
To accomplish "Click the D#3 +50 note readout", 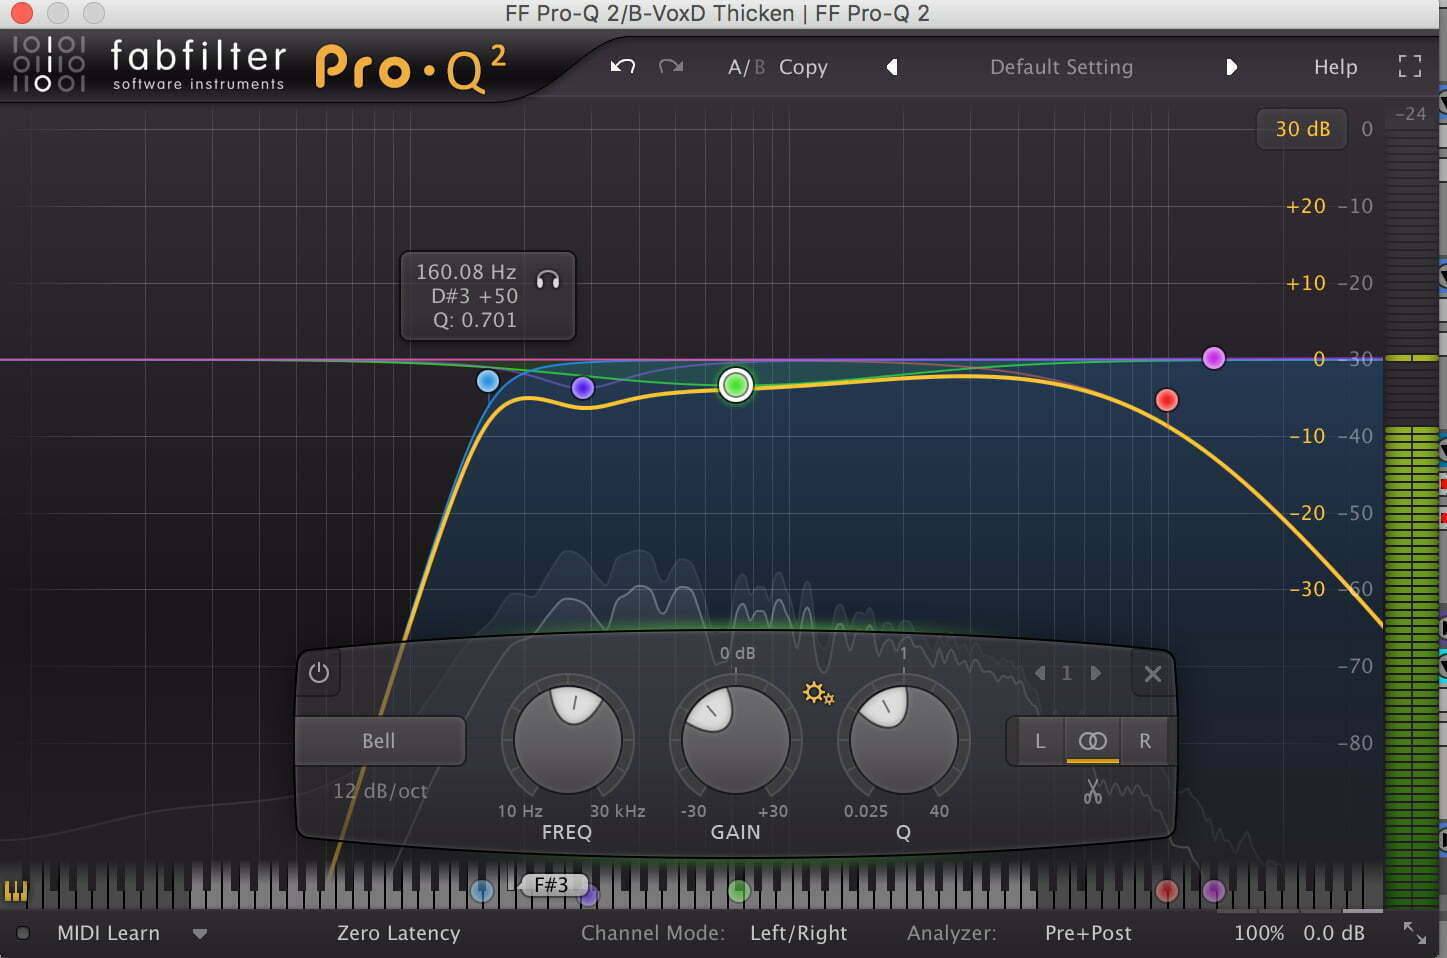I will [x=474, y=296].
